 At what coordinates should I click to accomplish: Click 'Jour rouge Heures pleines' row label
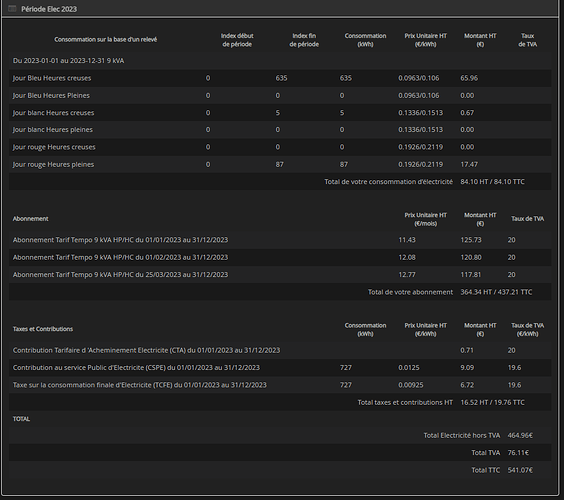click(53, 164)
